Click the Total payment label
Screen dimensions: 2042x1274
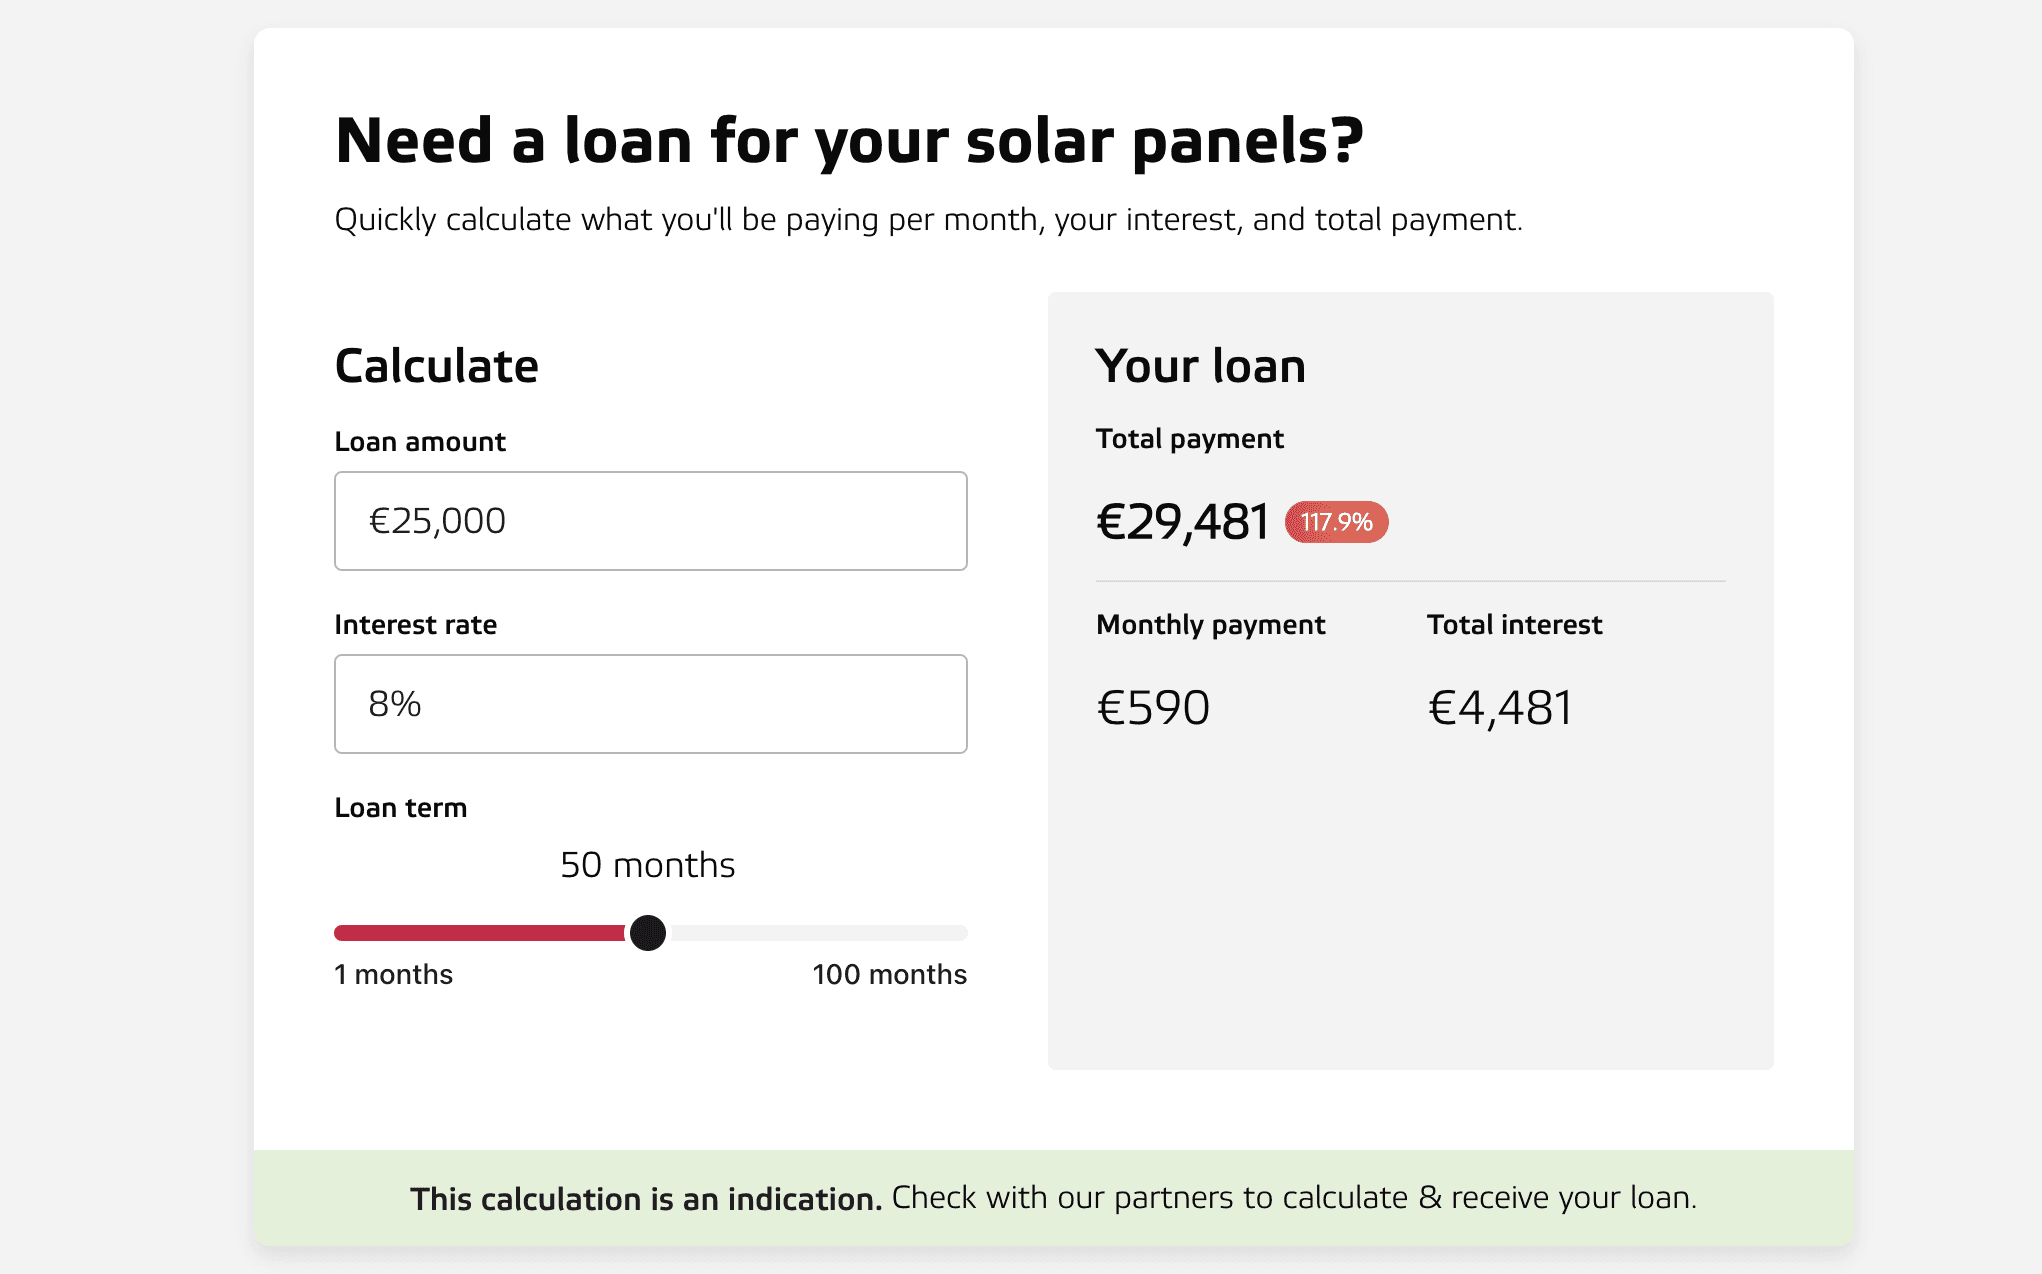point(1190,439)
